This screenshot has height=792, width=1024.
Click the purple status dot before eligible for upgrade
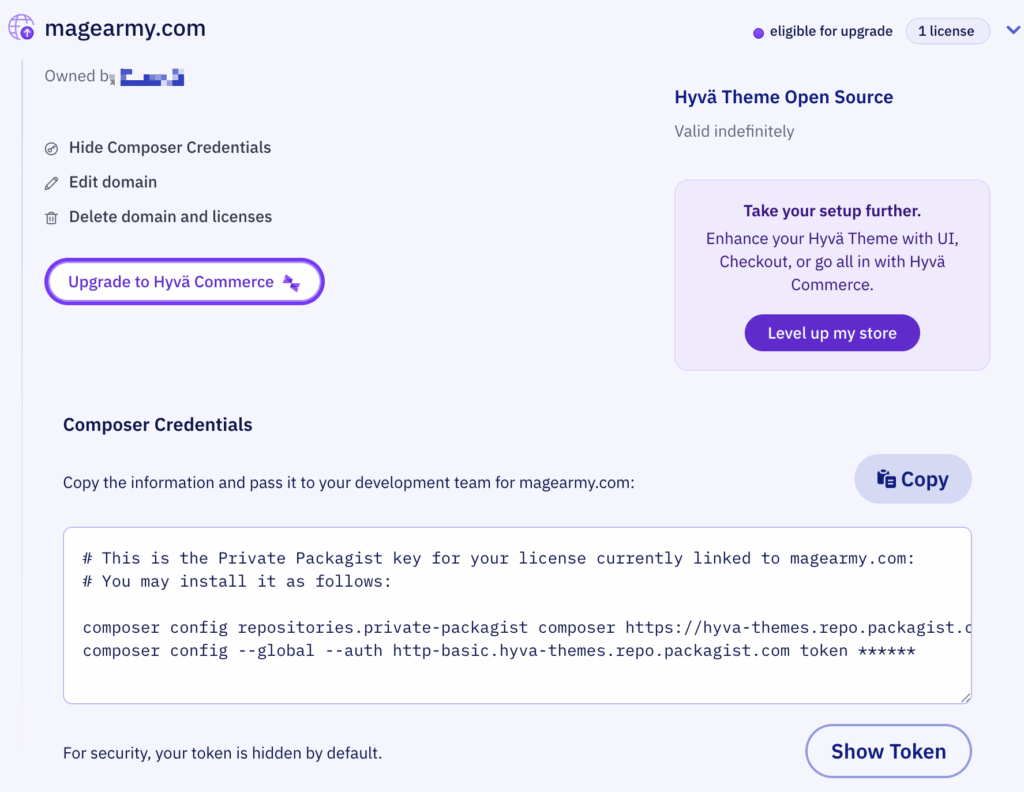point(757,31)
